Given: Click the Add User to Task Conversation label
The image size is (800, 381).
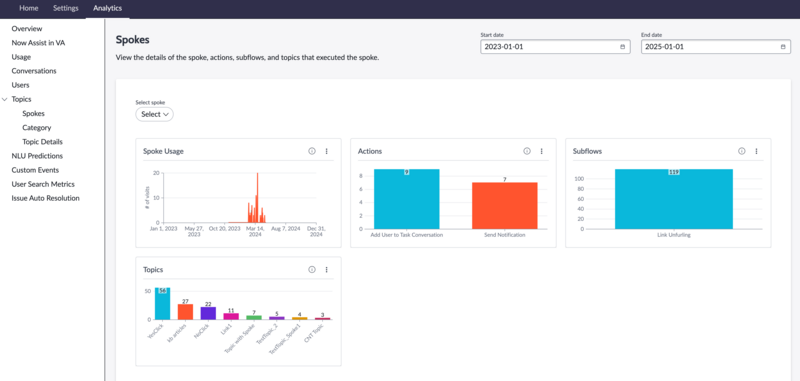Looking at the screenshot, I should coord(406,235).
